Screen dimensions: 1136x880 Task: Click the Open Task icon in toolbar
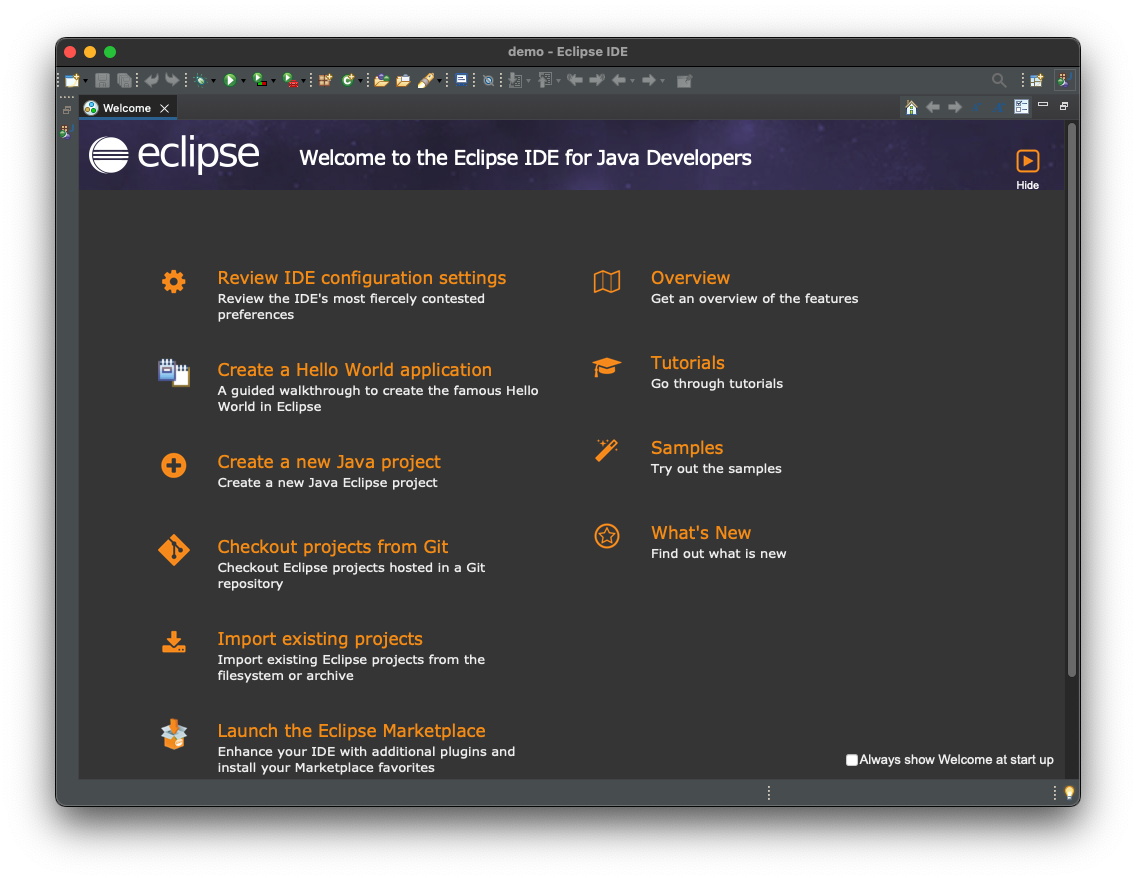pos(403,80)
